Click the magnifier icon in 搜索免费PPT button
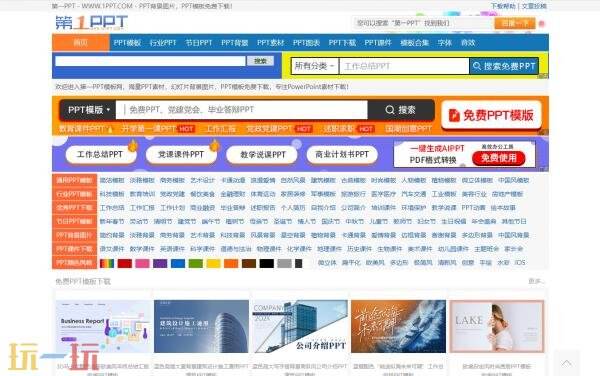This screenshot has width=600, height=376. (477, 66)
